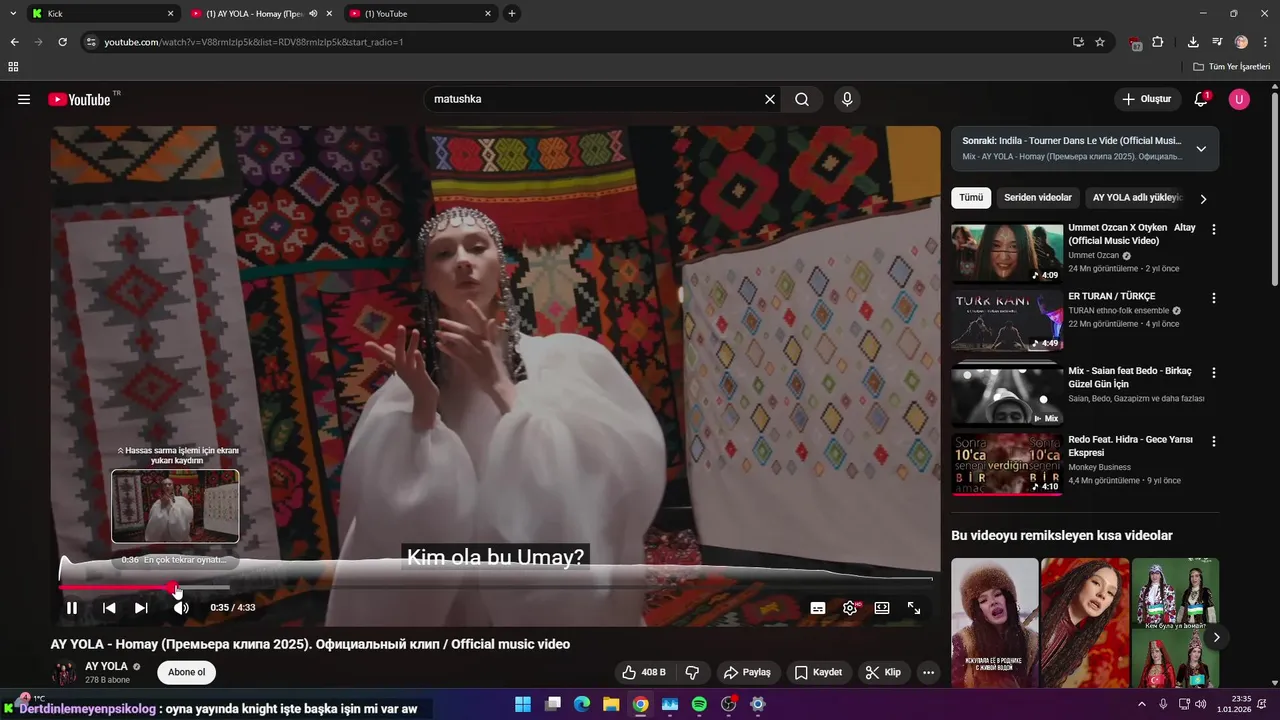
Task: Run search with the magnifier button
Action: 802,99
